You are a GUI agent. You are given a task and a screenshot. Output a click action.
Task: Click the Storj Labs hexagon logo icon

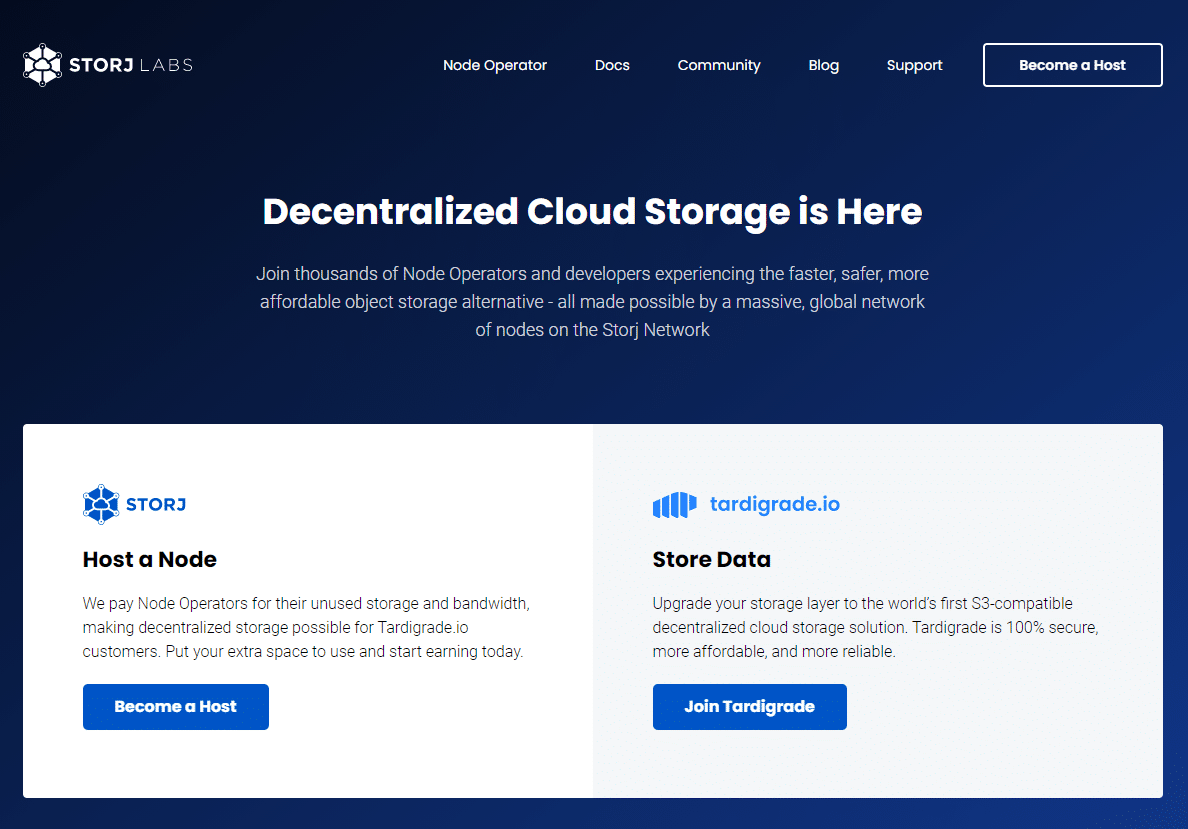click(x=43, y=65)
